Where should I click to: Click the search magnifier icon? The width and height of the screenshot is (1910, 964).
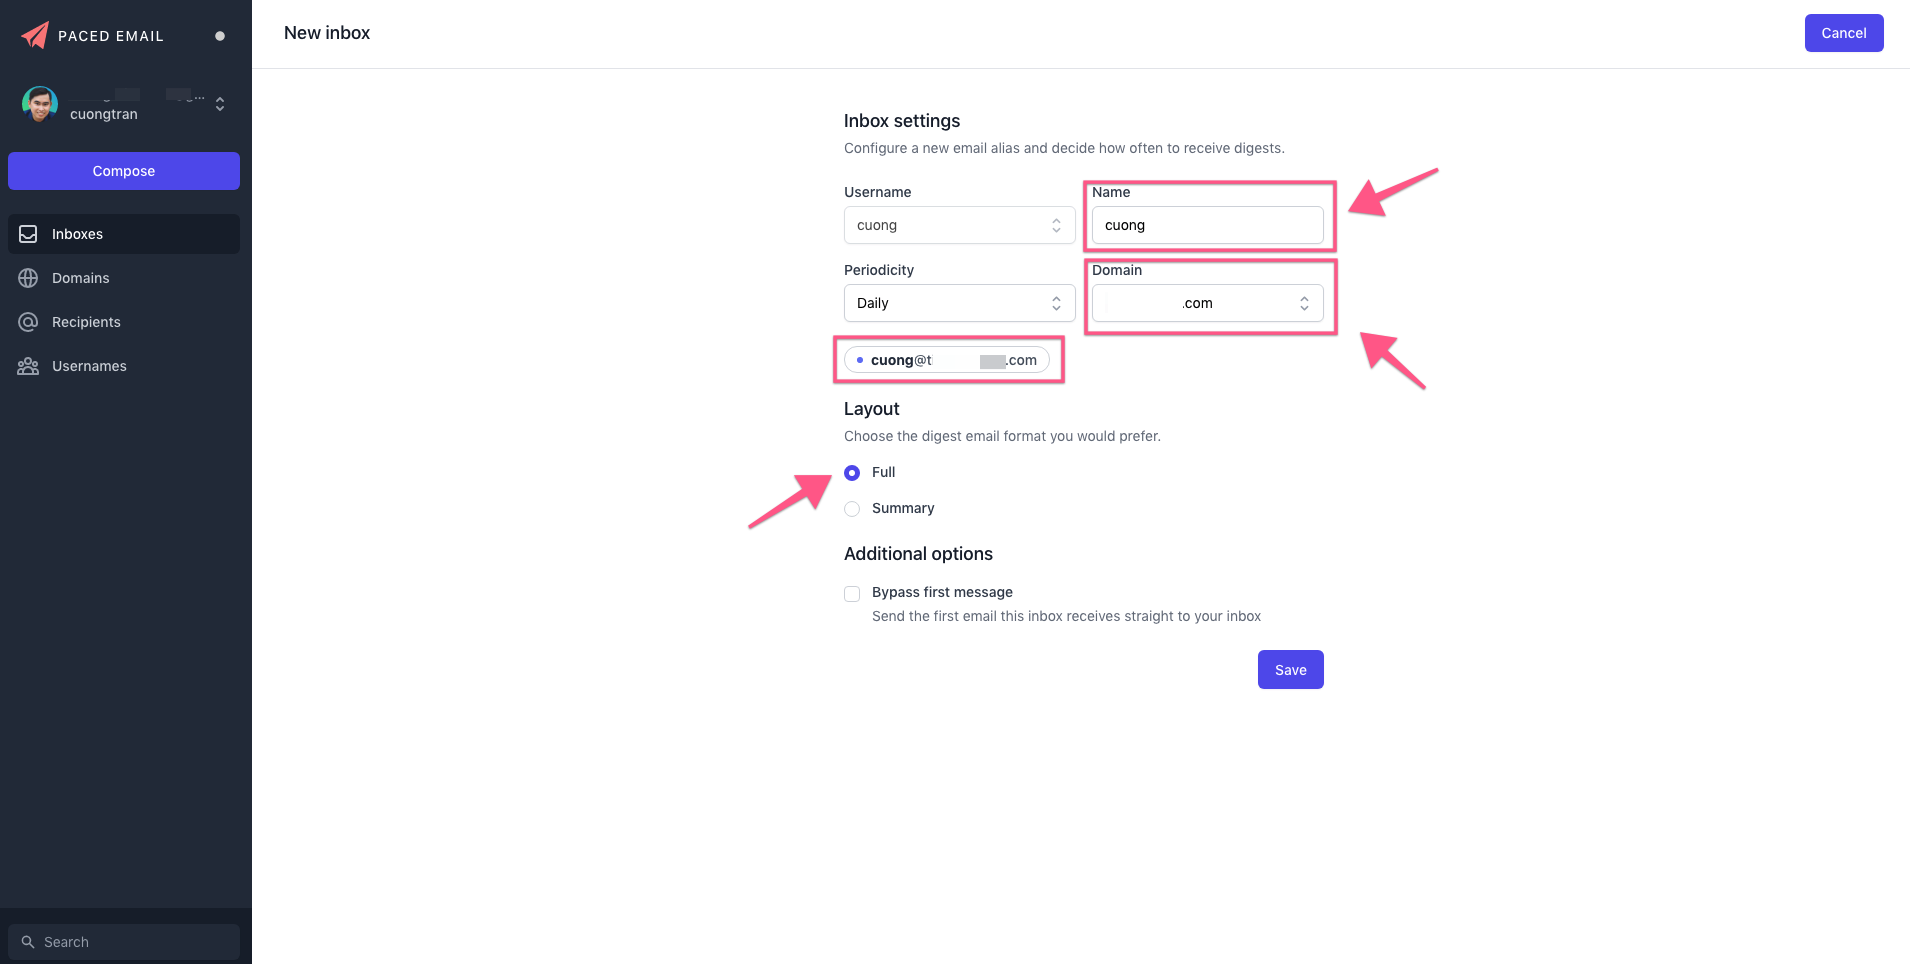pos(28,942)
